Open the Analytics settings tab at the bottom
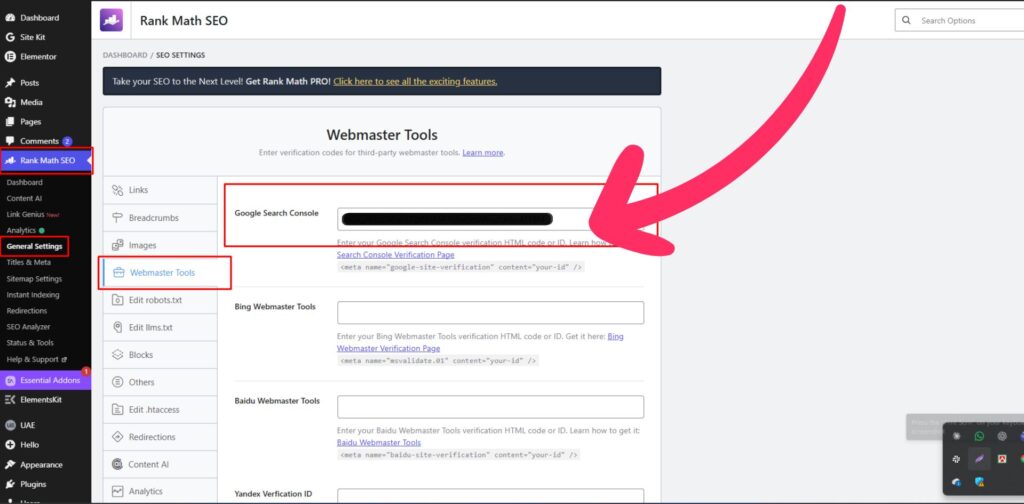The width and height of the screenshot is (1024, 504). pos(160,491)
